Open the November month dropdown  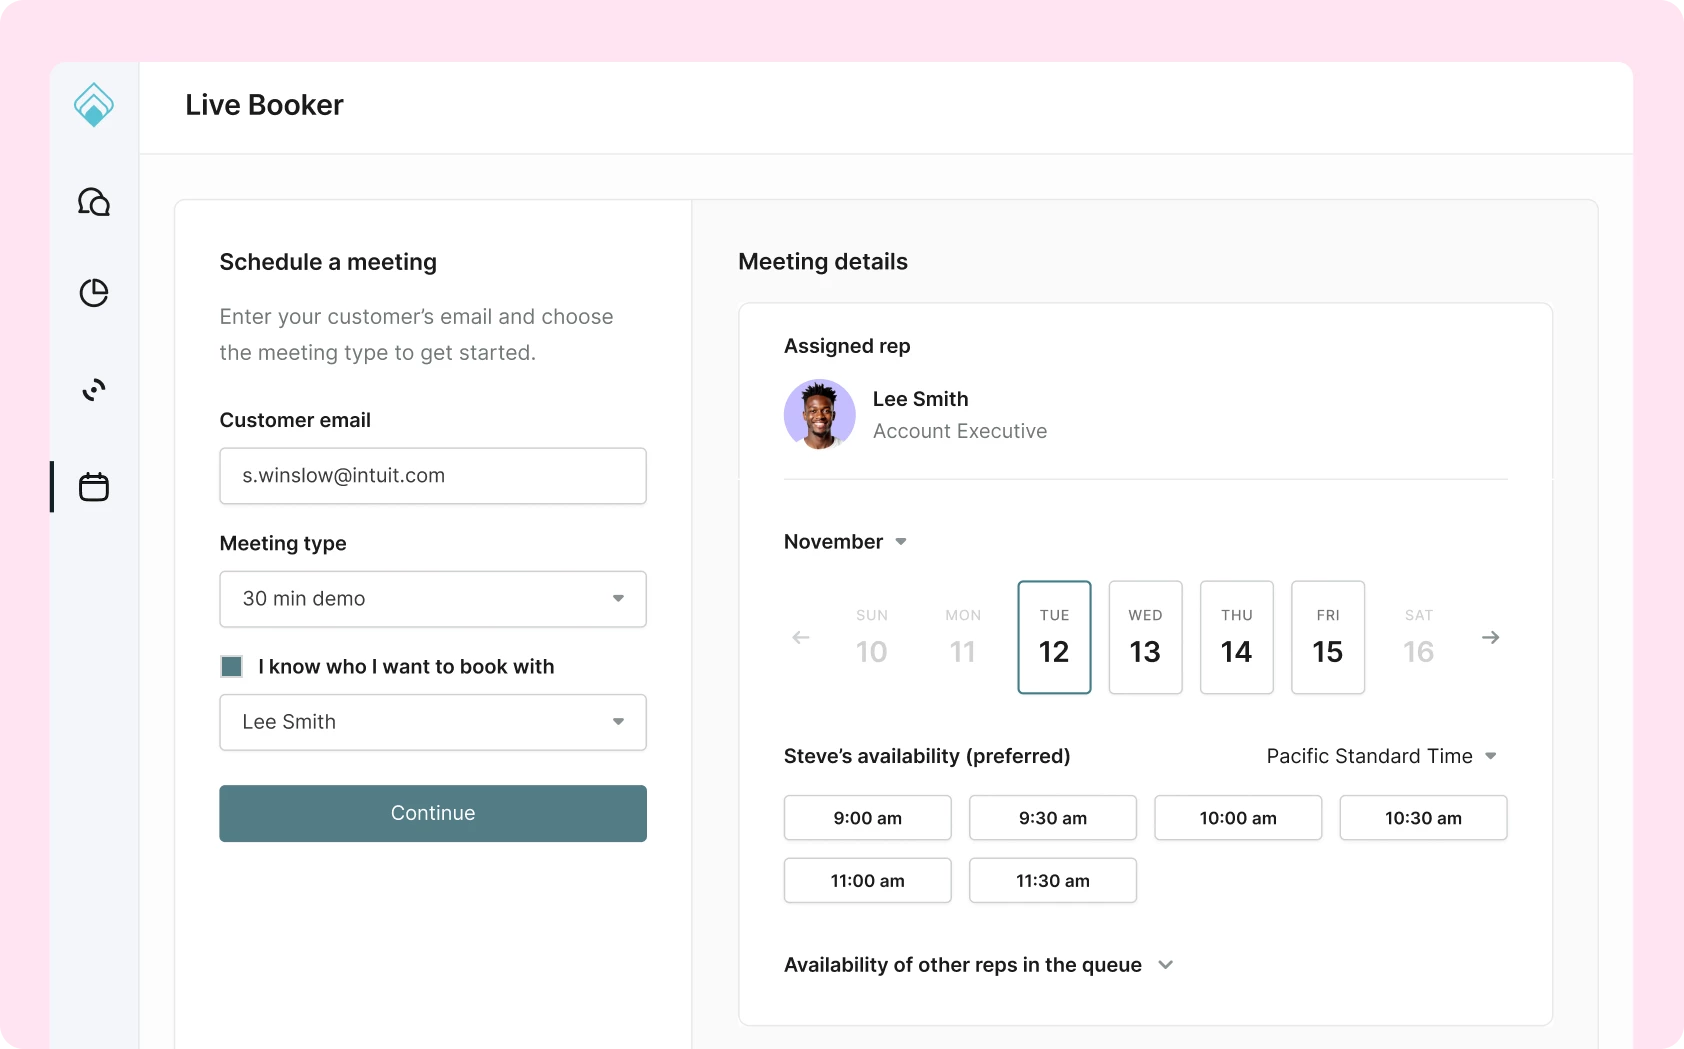pos(846,542)
